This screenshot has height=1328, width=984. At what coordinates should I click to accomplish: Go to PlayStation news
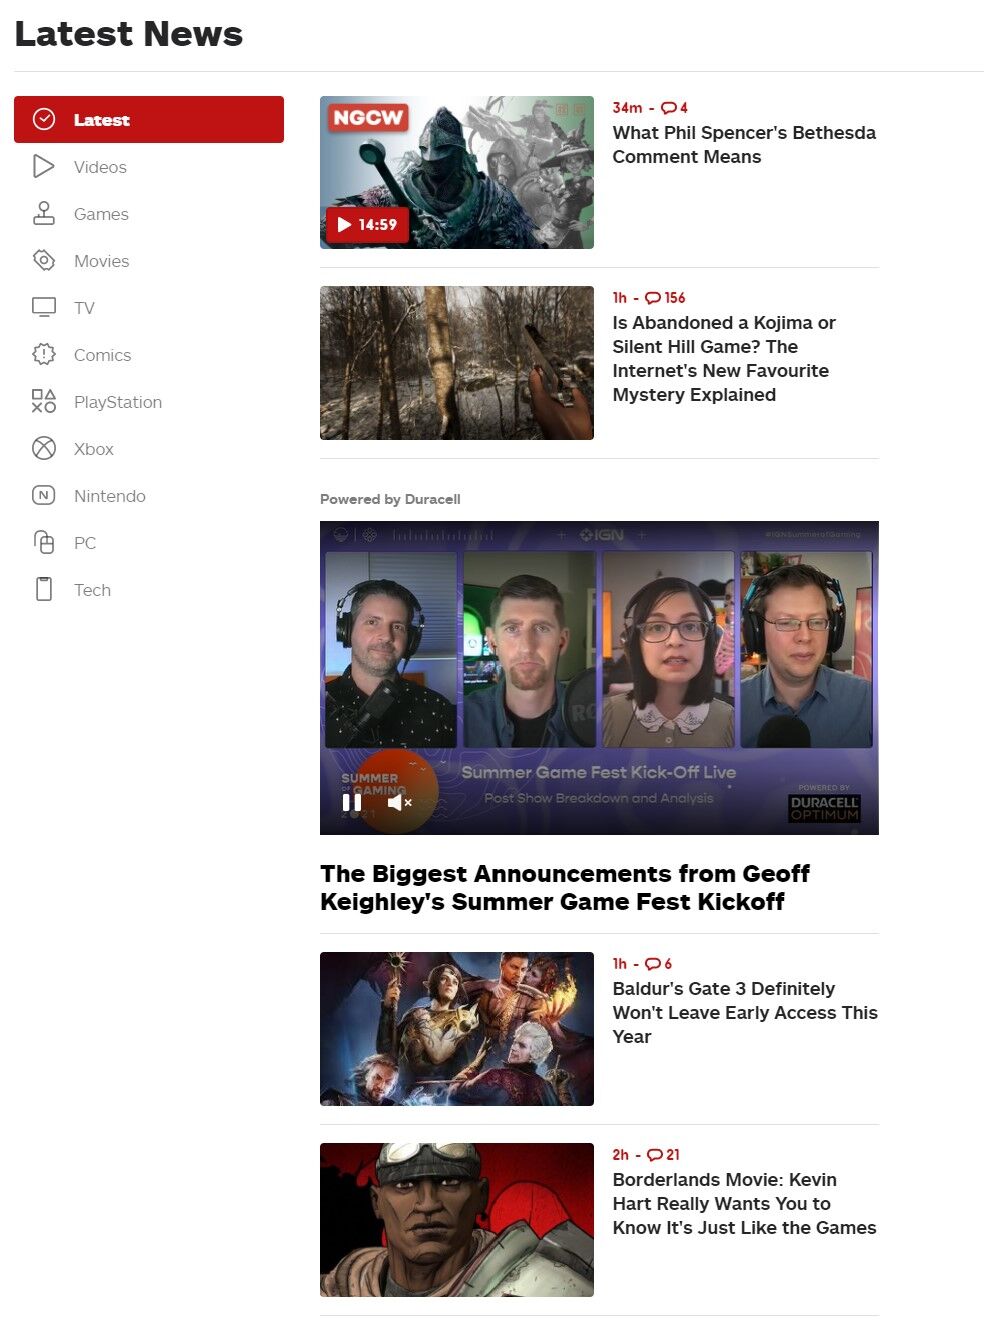click(118, 402)
